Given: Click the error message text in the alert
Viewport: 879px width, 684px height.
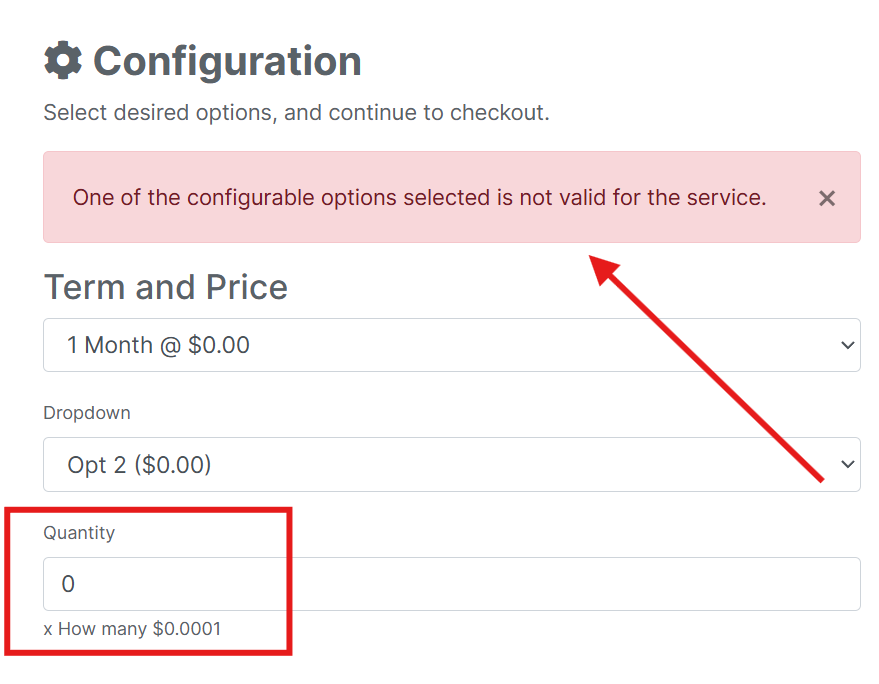Looking at the screenshot, I should (419, 198).
